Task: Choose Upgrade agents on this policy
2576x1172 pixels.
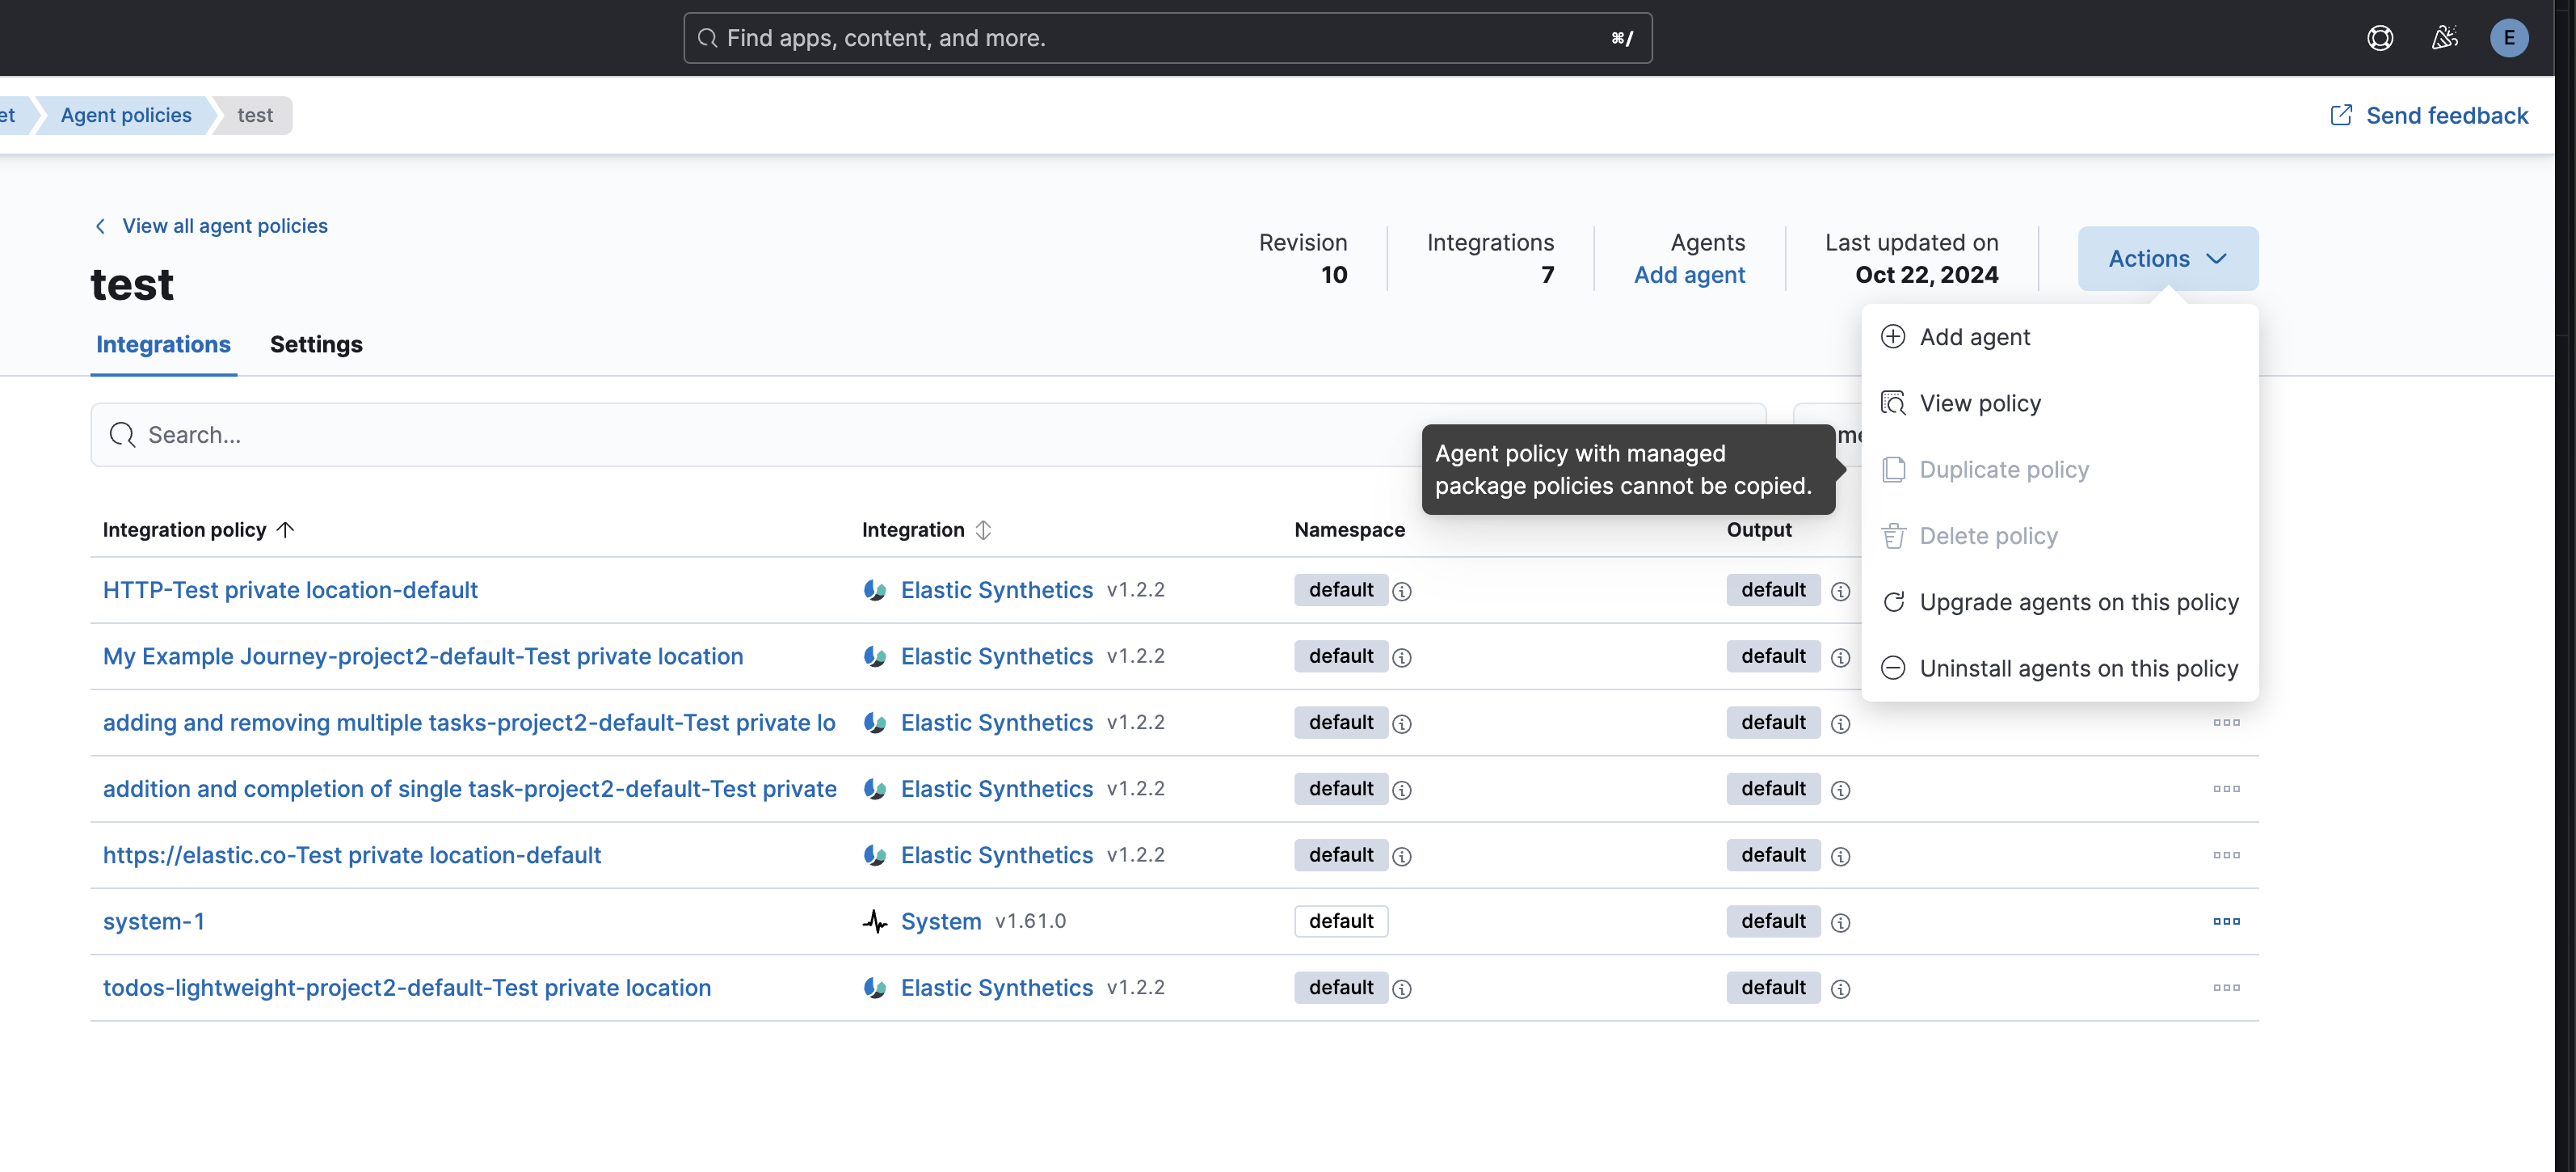Action: [x=2060, y=602]
